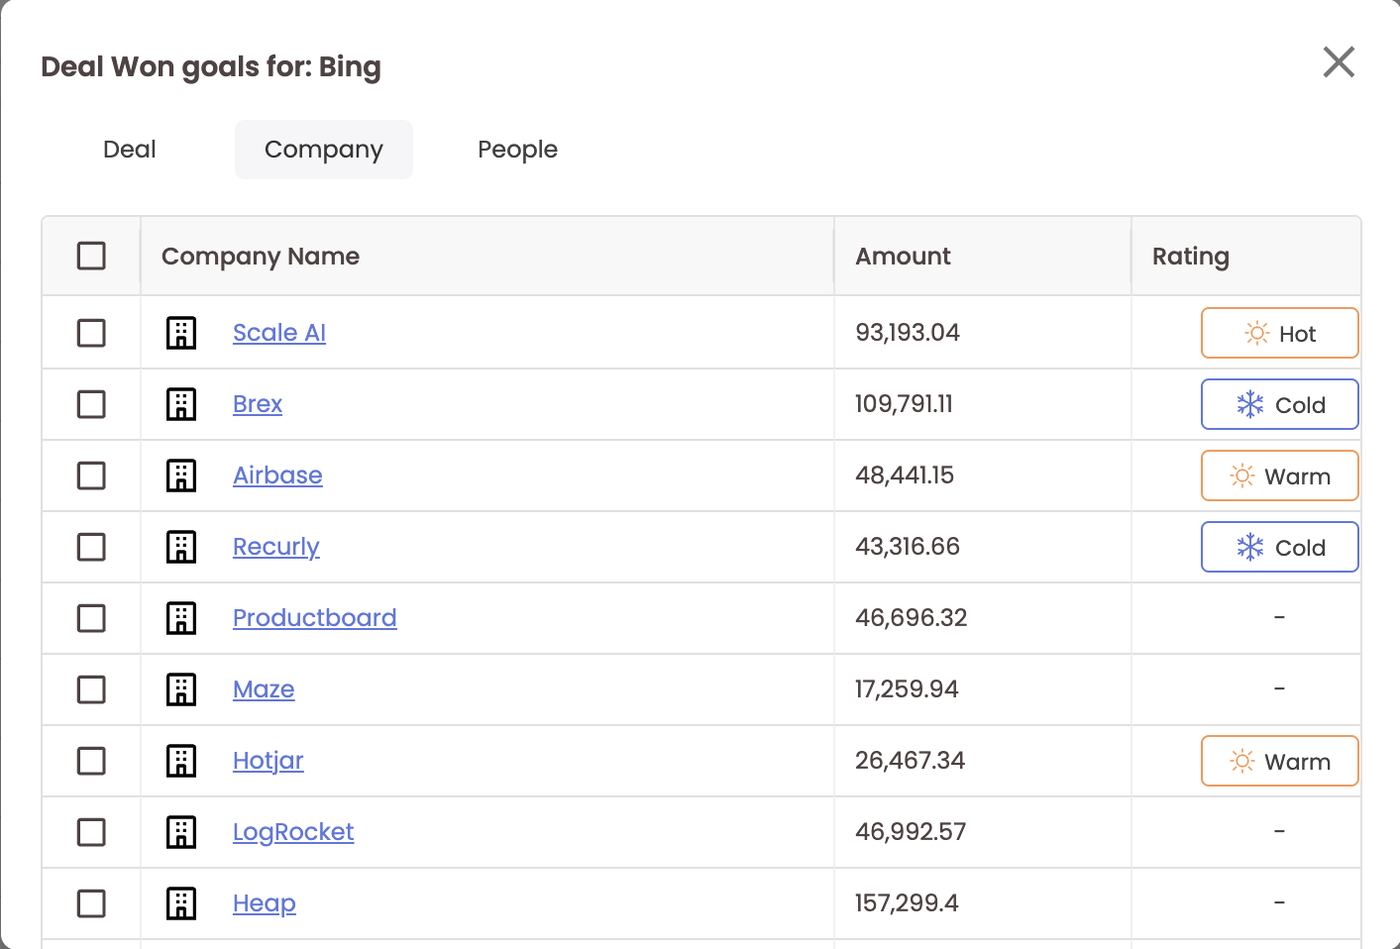Select the Company tab
Screen dimensions: 1400x949
click(324, 149)
